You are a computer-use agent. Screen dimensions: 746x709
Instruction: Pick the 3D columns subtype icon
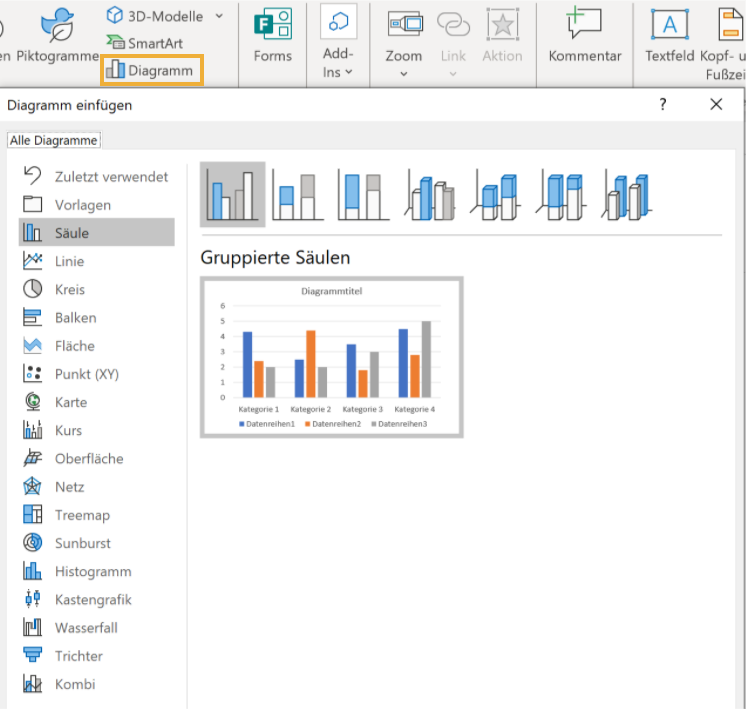(627, 196)
